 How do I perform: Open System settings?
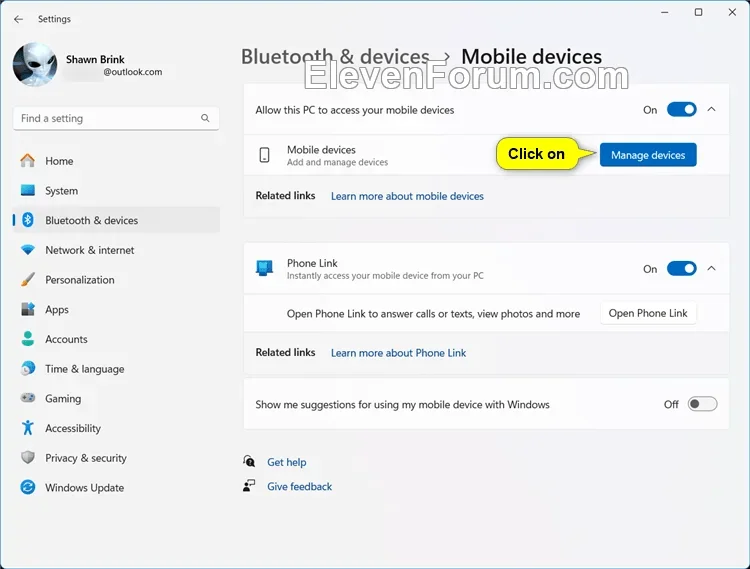(x=116, y=190)
